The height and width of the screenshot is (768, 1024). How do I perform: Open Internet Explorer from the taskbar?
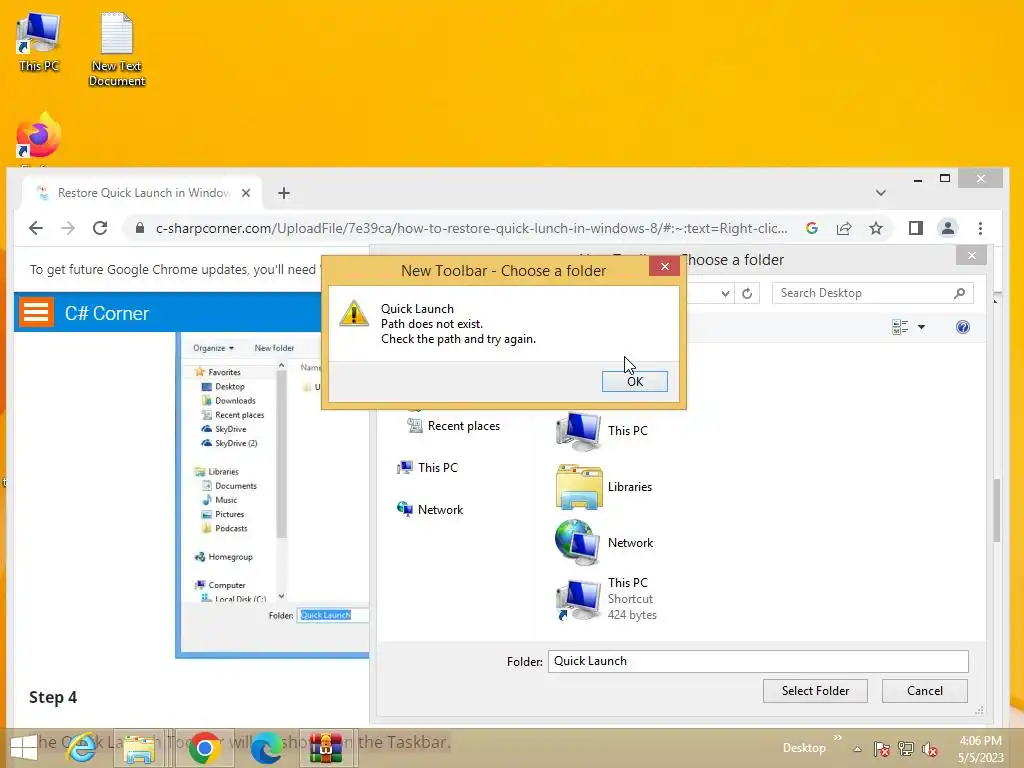[82, 748]
